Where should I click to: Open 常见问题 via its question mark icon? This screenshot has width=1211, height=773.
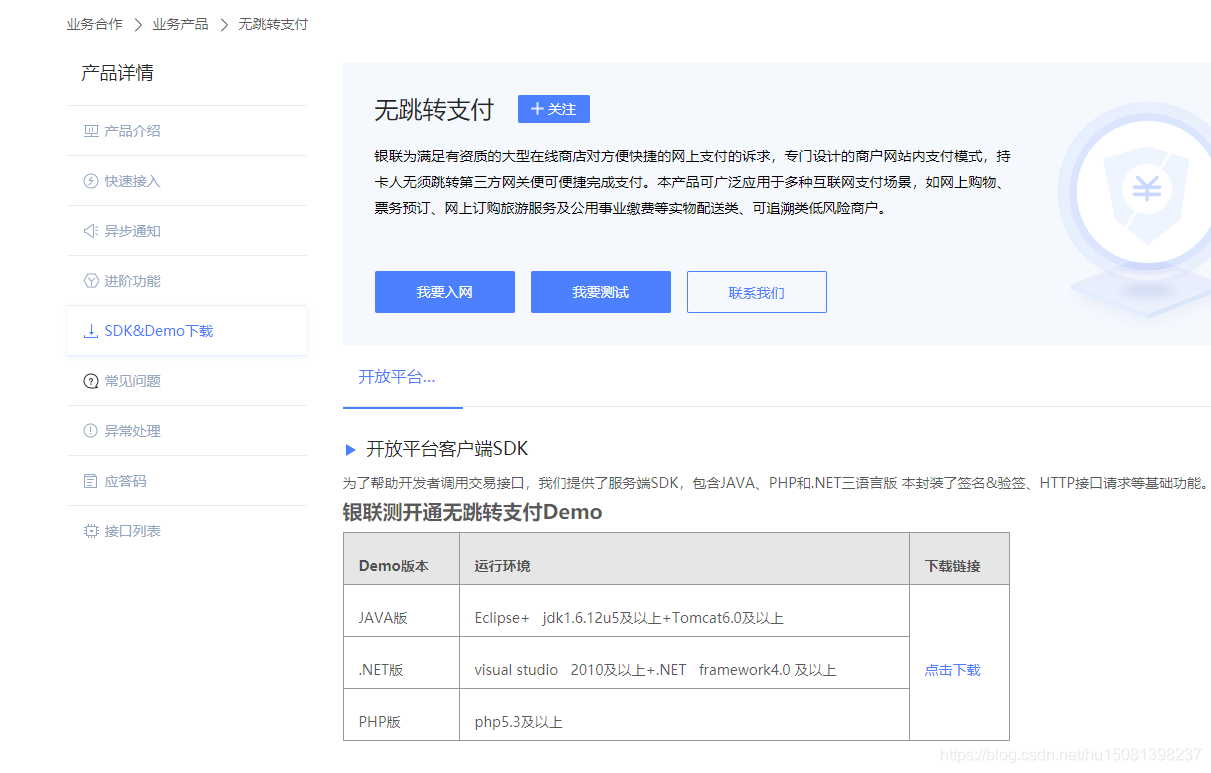tap(90, 380)
